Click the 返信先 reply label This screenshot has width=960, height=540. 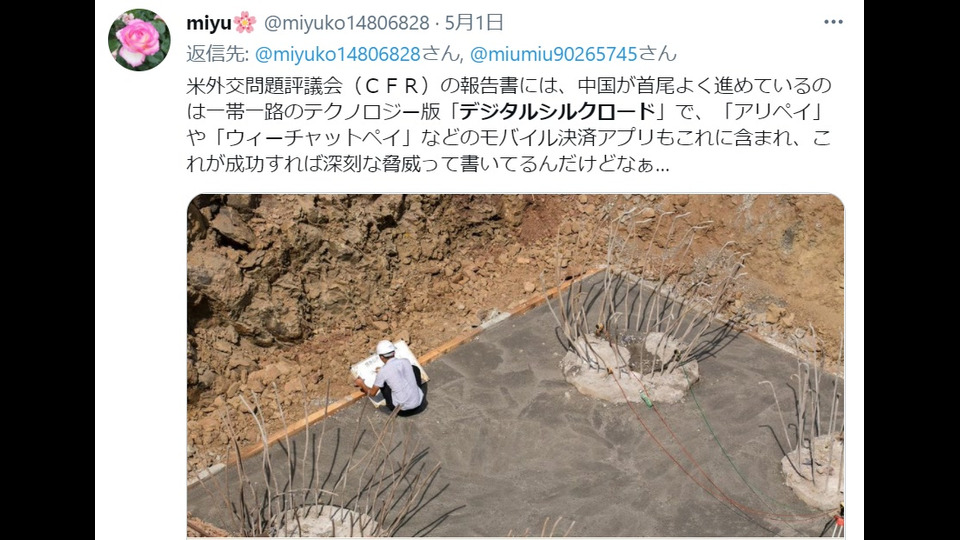pos(217,54)
